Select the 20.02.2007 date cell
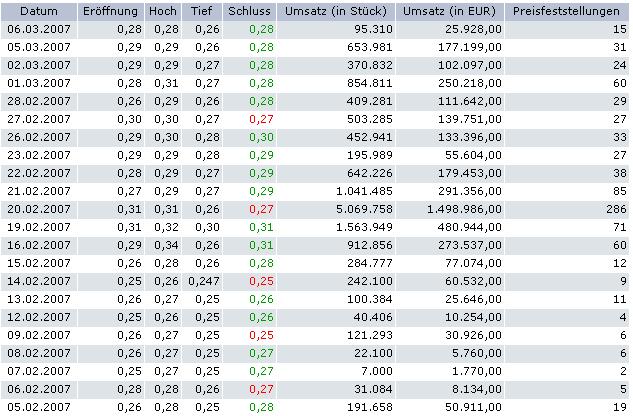 pos(37,209)
